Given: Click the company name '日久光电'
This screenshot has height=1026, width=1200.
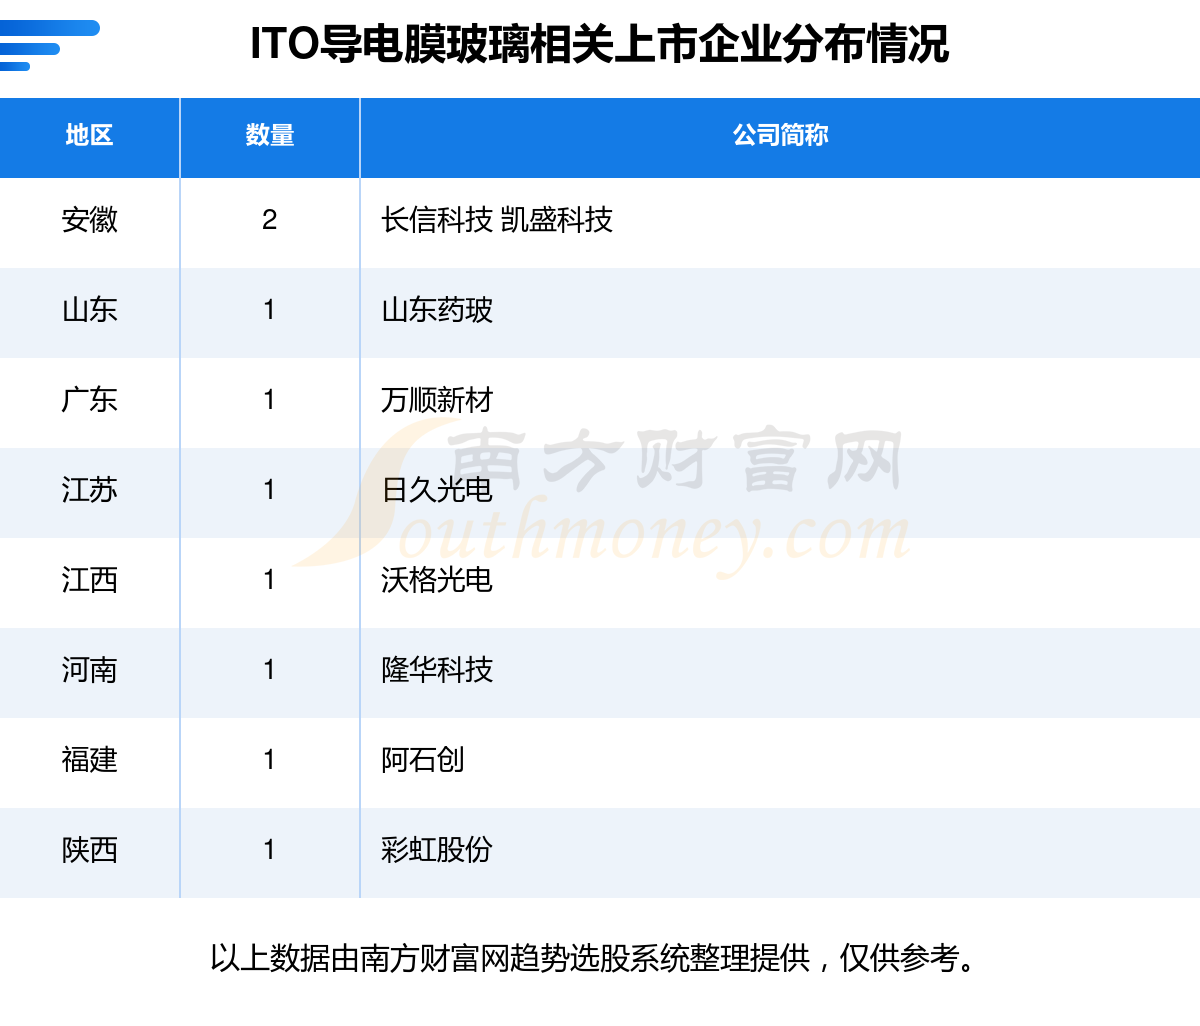Looking at the screenshot, I should tap(437, 490).
